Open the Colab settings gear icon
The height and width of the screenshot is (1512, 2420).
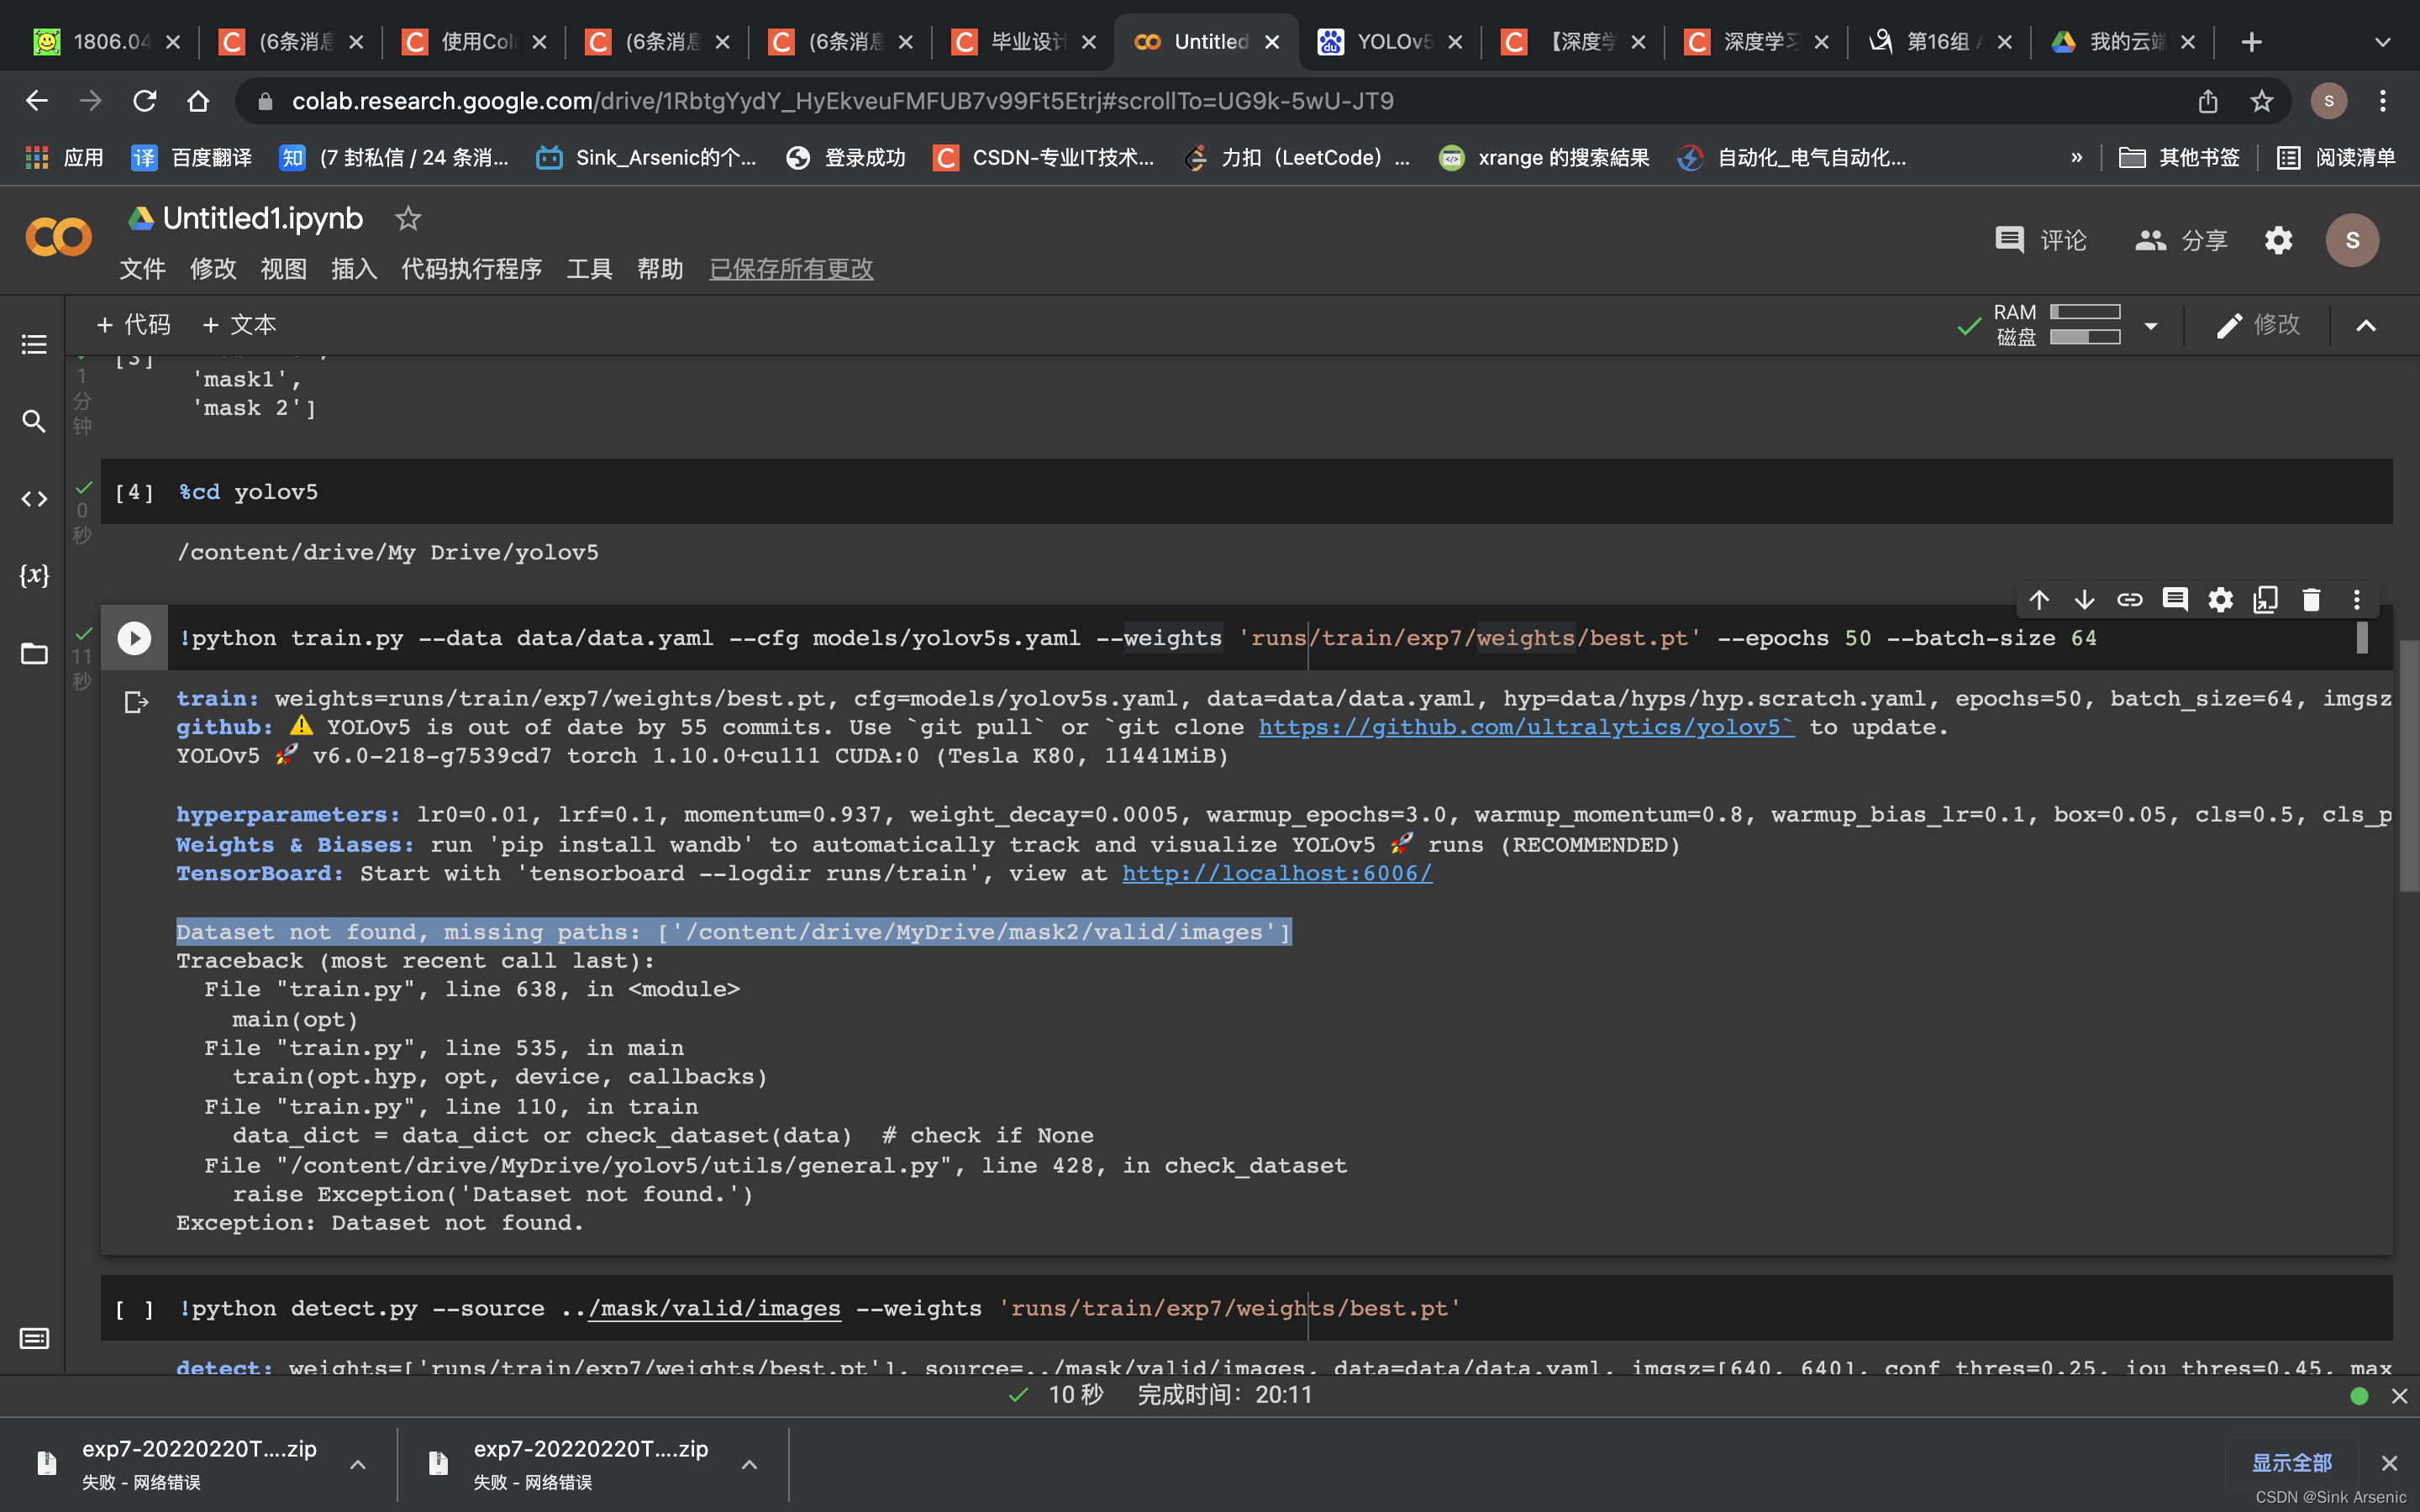point(2278,240)
